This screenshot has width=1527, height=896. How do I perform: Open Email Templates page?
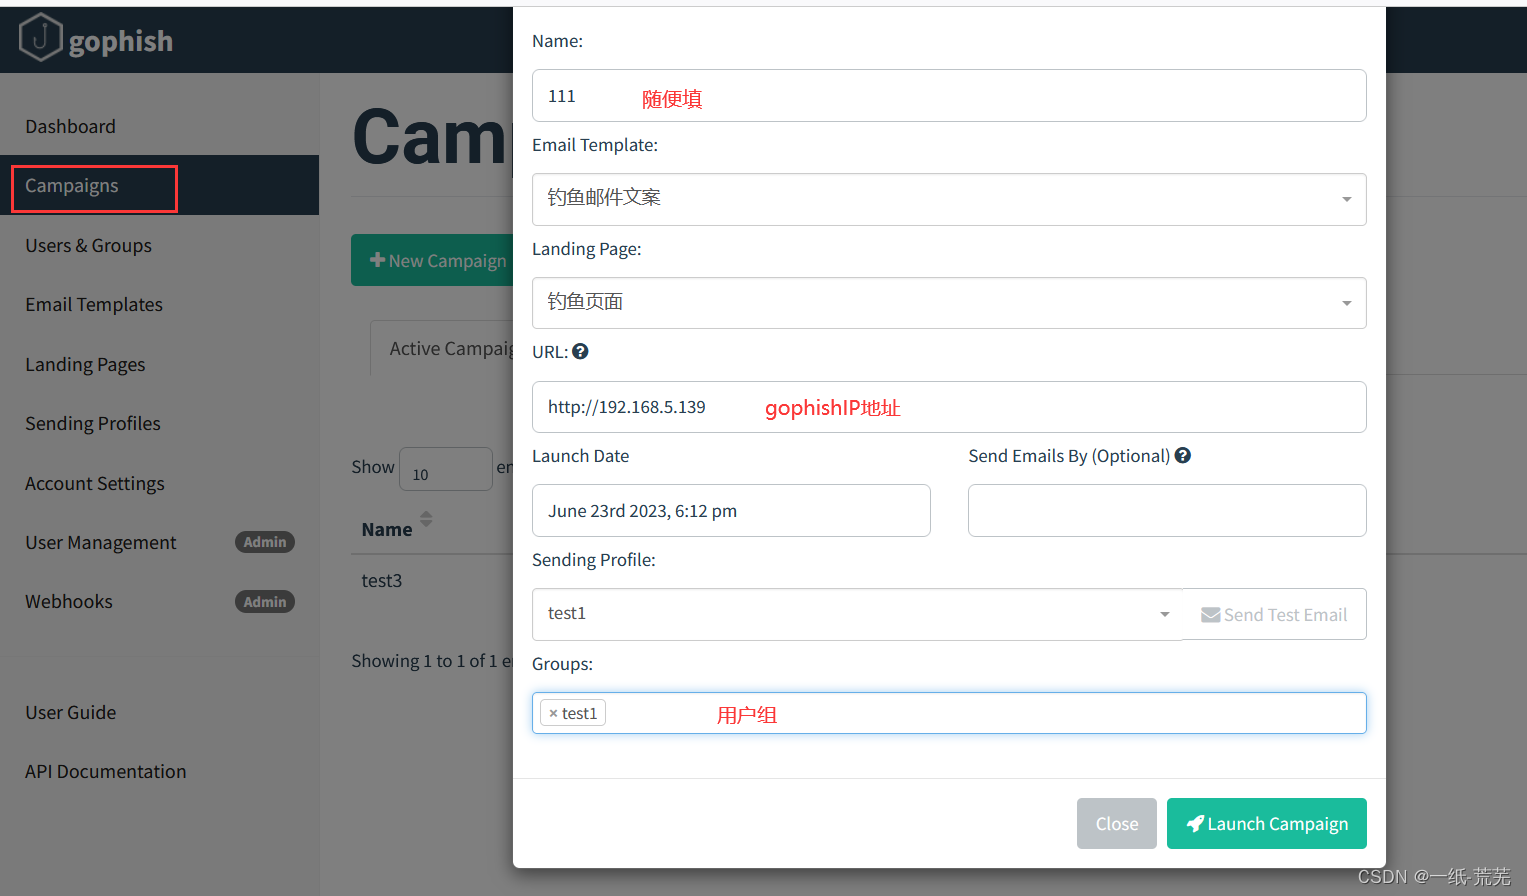tap(94, 304)
